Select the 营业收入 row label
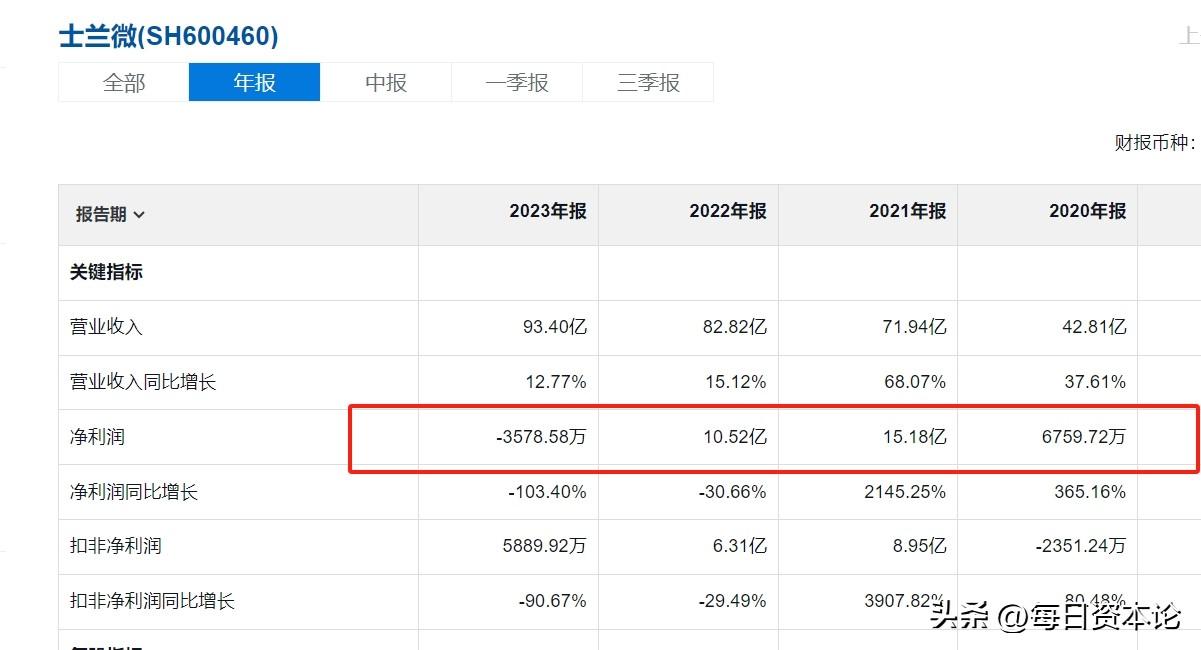Screen dimensions: 1201x650 pyautogui.click(x=106, y=327)
